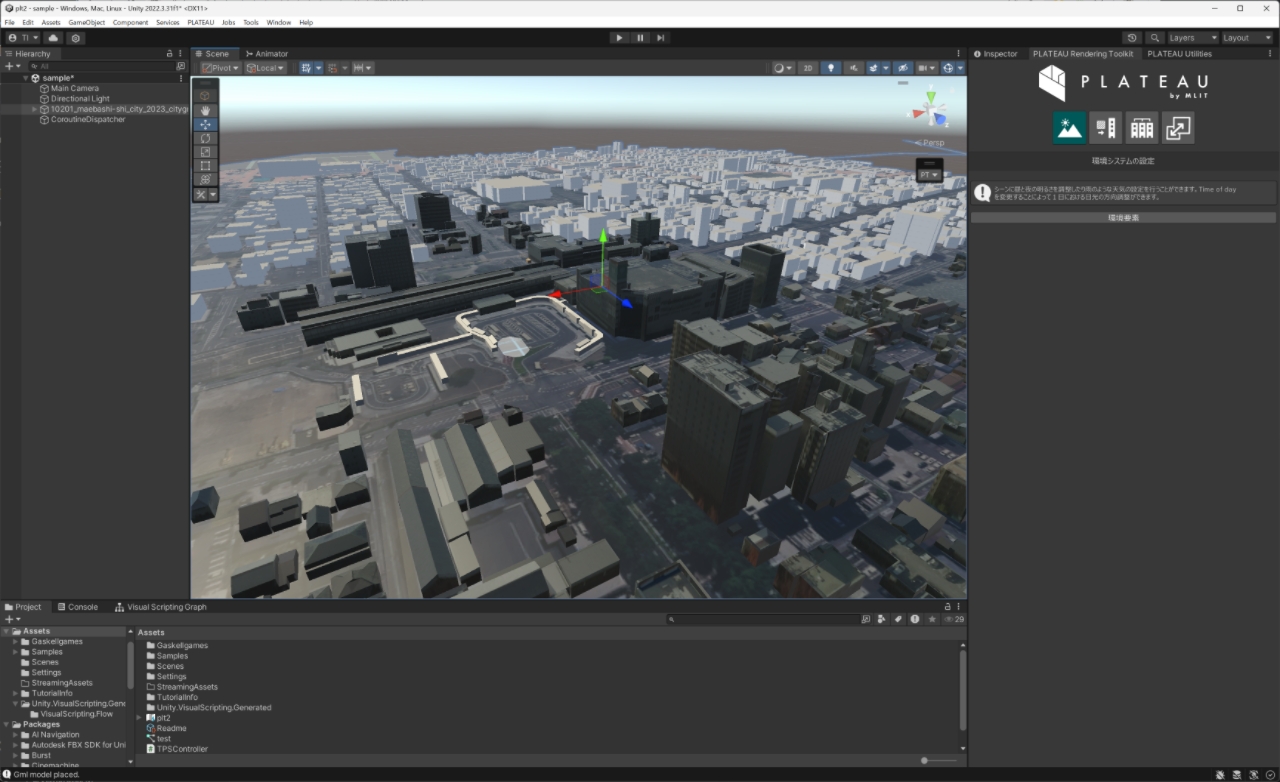This screenshot has width=1280, height=782.
Task: Open the PT overlay dropdown
Action: click(929, 174)
